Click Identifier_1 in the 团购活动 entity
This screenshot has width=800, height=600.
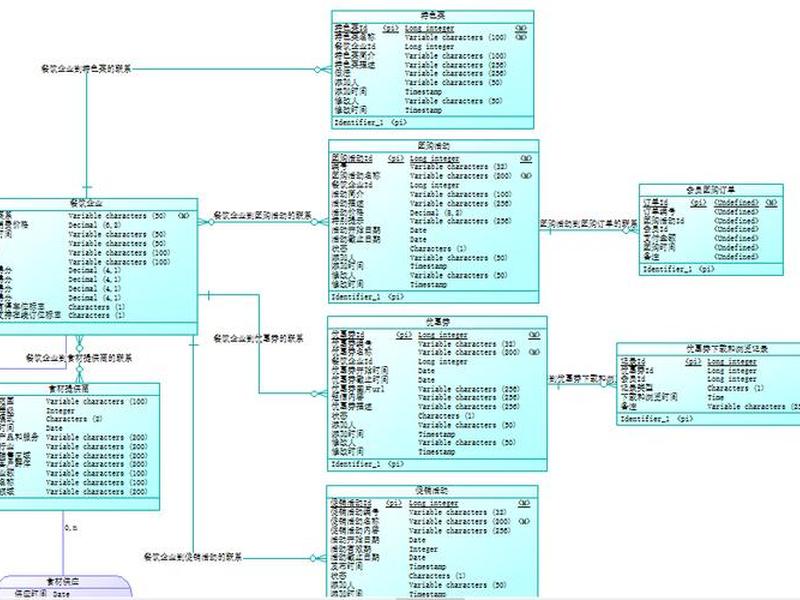click(356, 296)
